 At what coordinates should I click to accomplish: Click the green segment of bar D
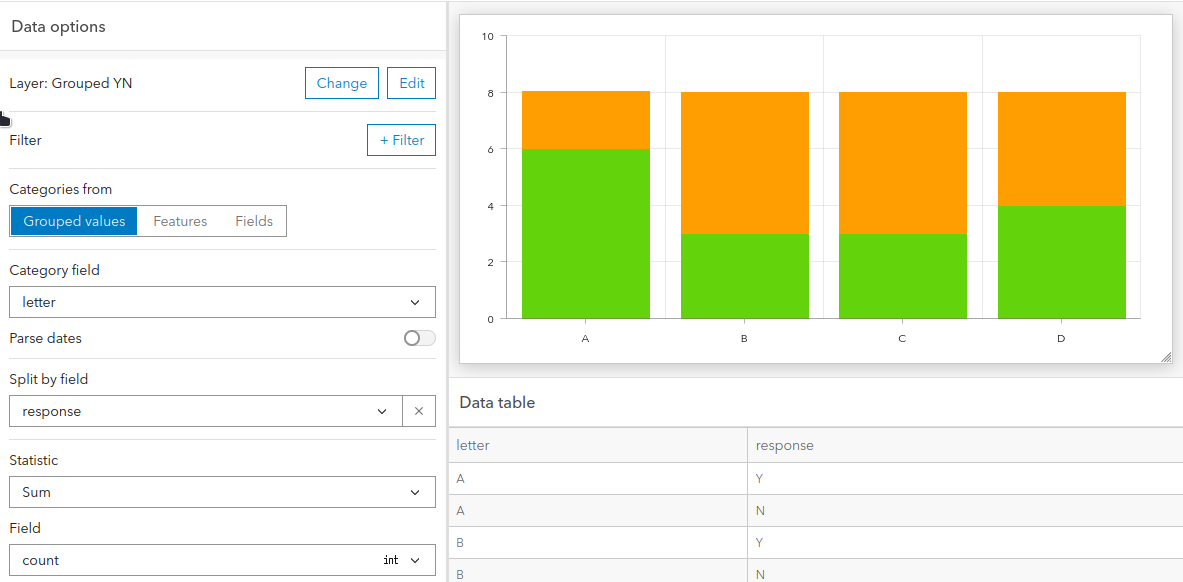[1061, 262]
